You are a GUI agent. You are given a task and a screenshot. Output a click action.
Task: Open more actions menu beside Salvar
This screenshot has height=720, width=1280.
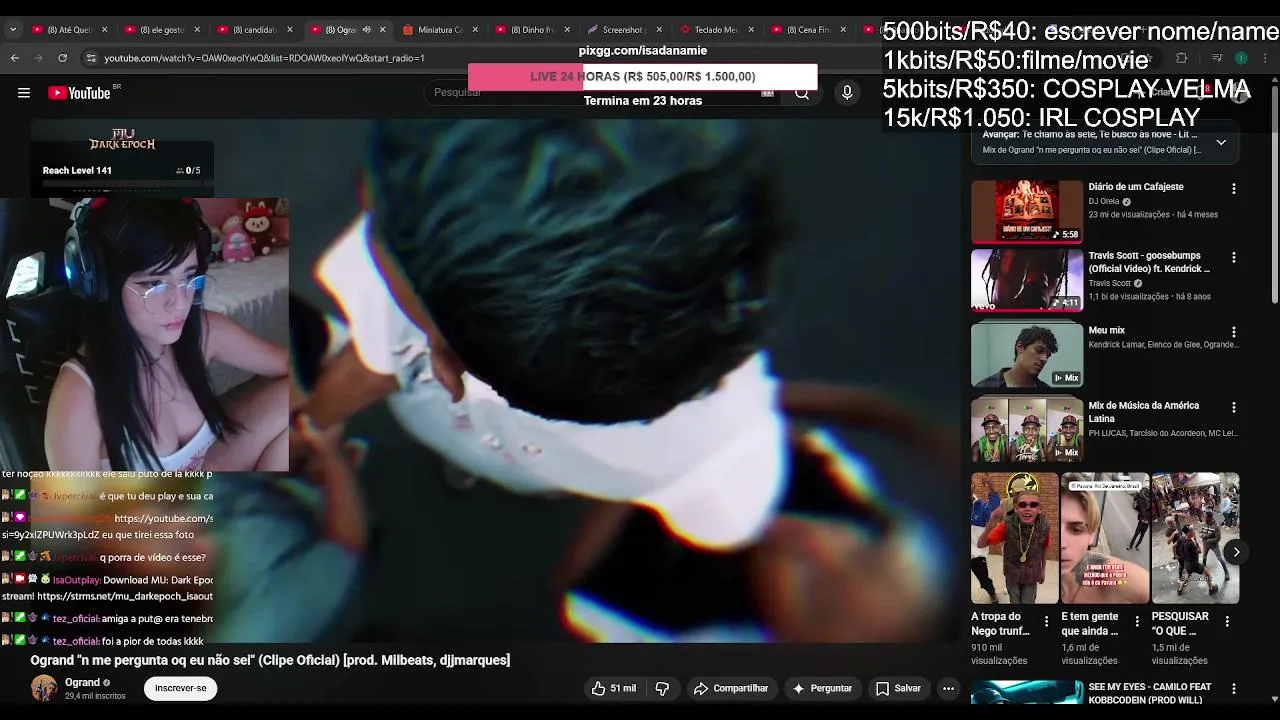[x=948, y=688]
